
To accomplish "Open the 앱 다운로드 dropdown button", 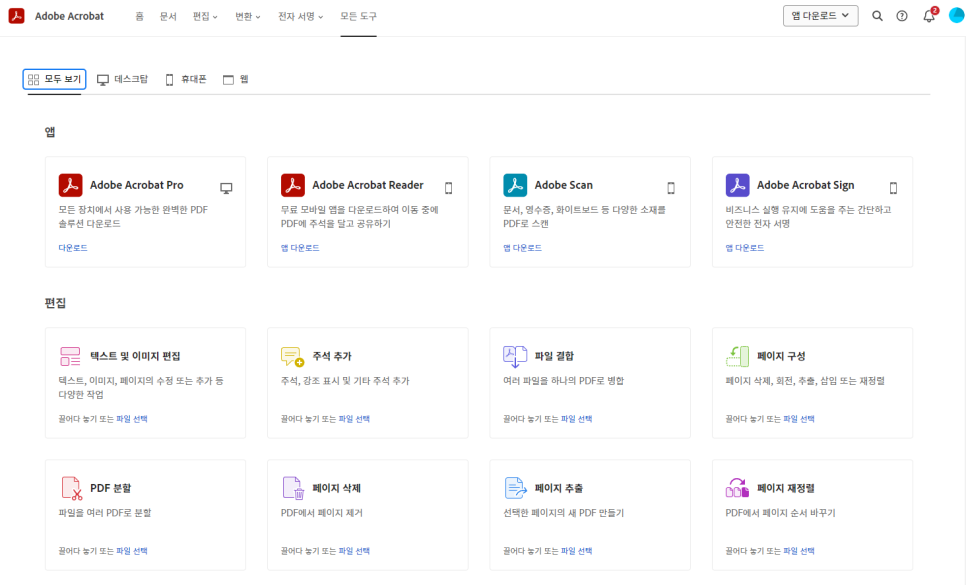I will 821,16.
